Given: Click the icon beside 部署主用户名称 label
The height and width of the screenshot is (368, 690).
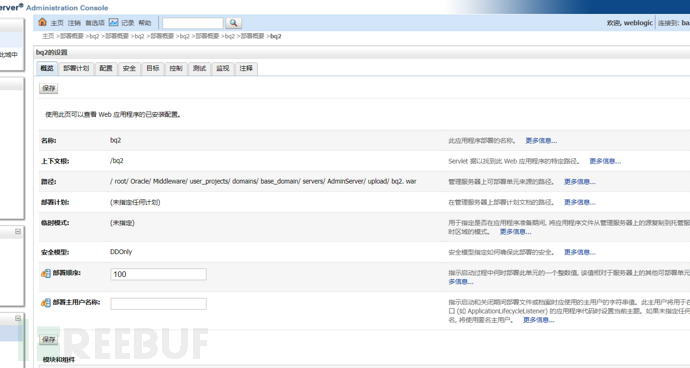Looking at the screenshot, I should tap(46, 303).
